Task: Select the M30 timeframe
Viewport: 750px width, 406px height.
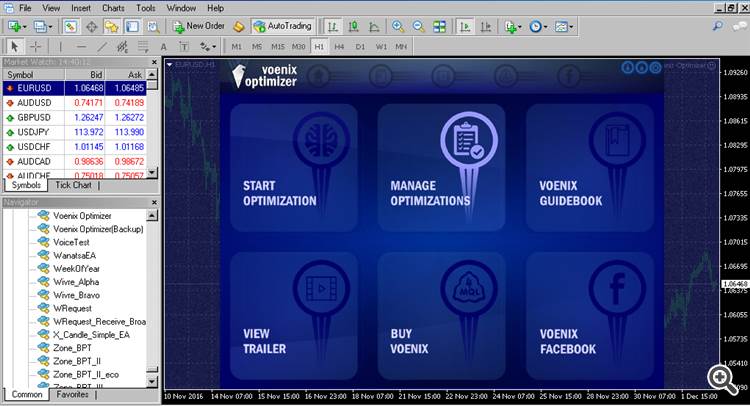Action: tap(298, 47)
